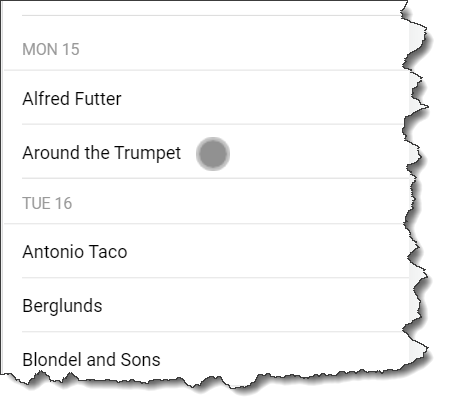Image resolution: width=449 pixels, height=413 pixels.
Task: Click empty space right of Alfred Futter
Action: [263, 98]
